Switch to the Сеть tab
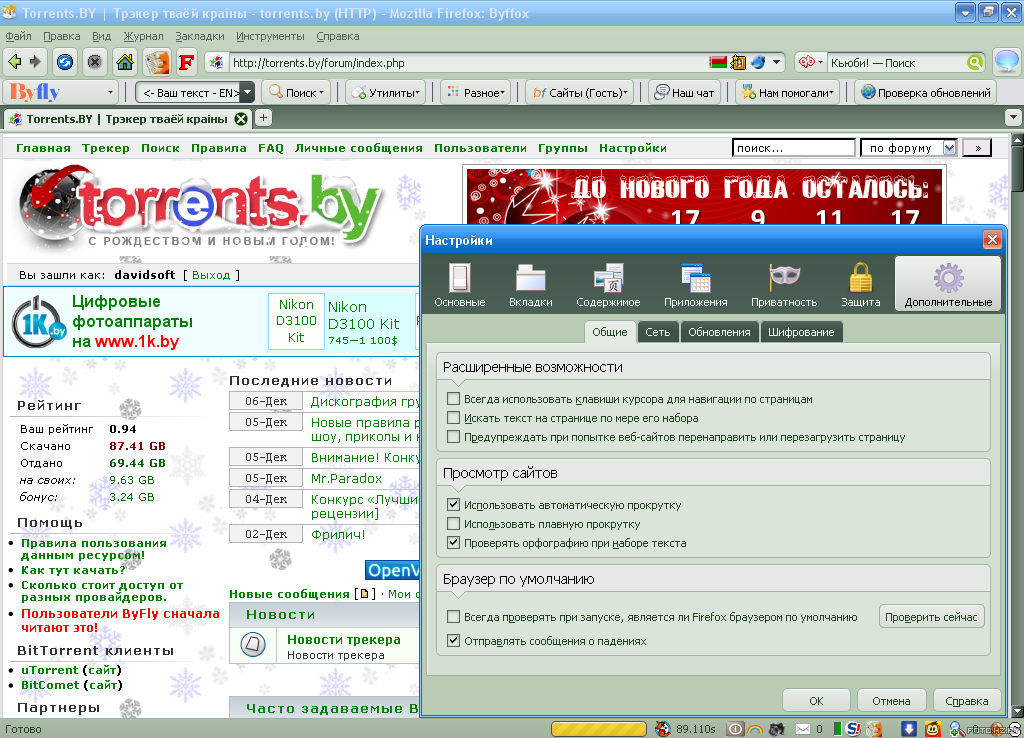Image resolution: width=1024 pixels, height=738 pixels. 658,332
